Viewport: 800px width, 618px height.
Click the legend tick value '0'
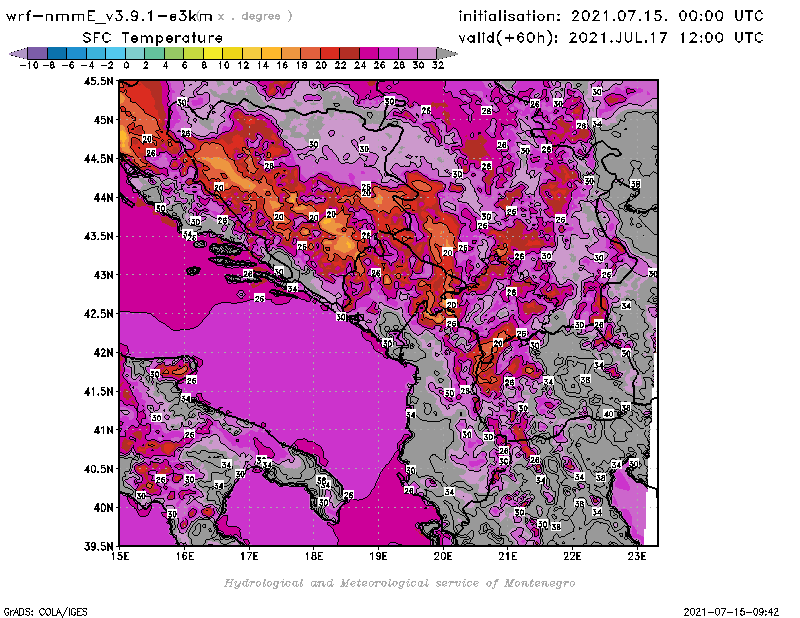126,65
